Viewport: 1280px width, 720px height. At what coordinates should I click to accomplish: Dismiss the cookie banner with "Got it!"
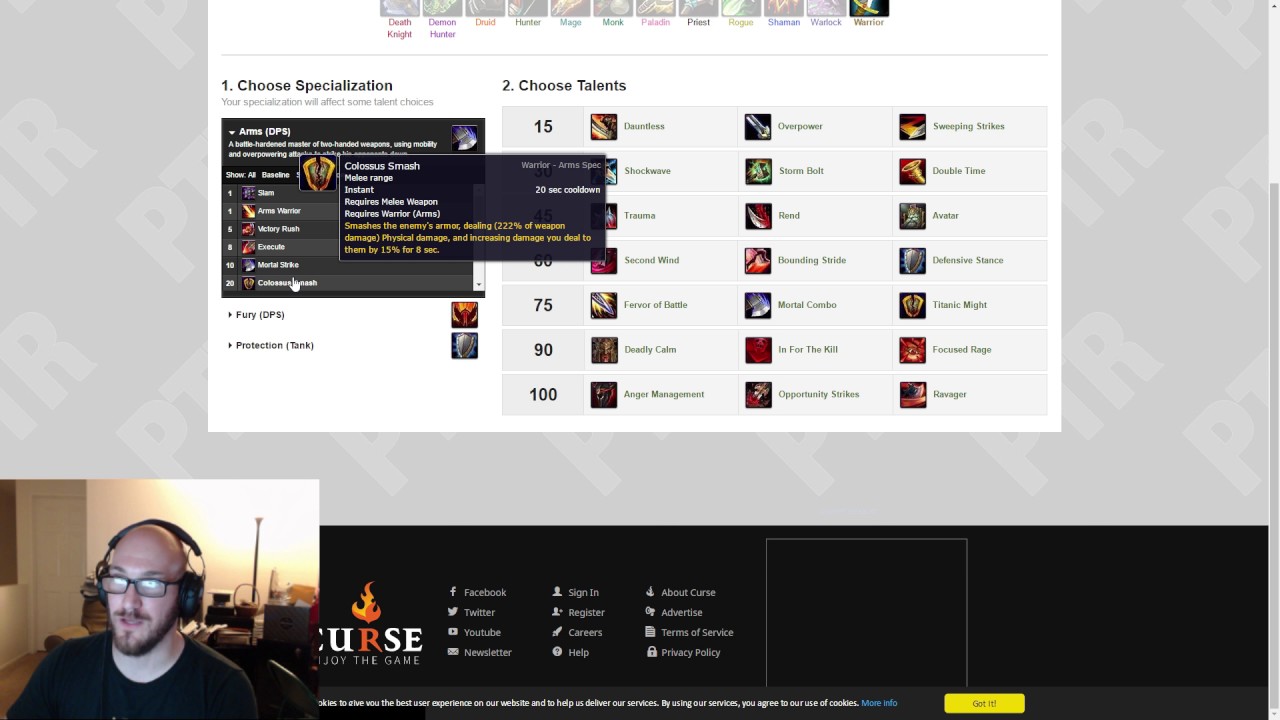(984, 703)
